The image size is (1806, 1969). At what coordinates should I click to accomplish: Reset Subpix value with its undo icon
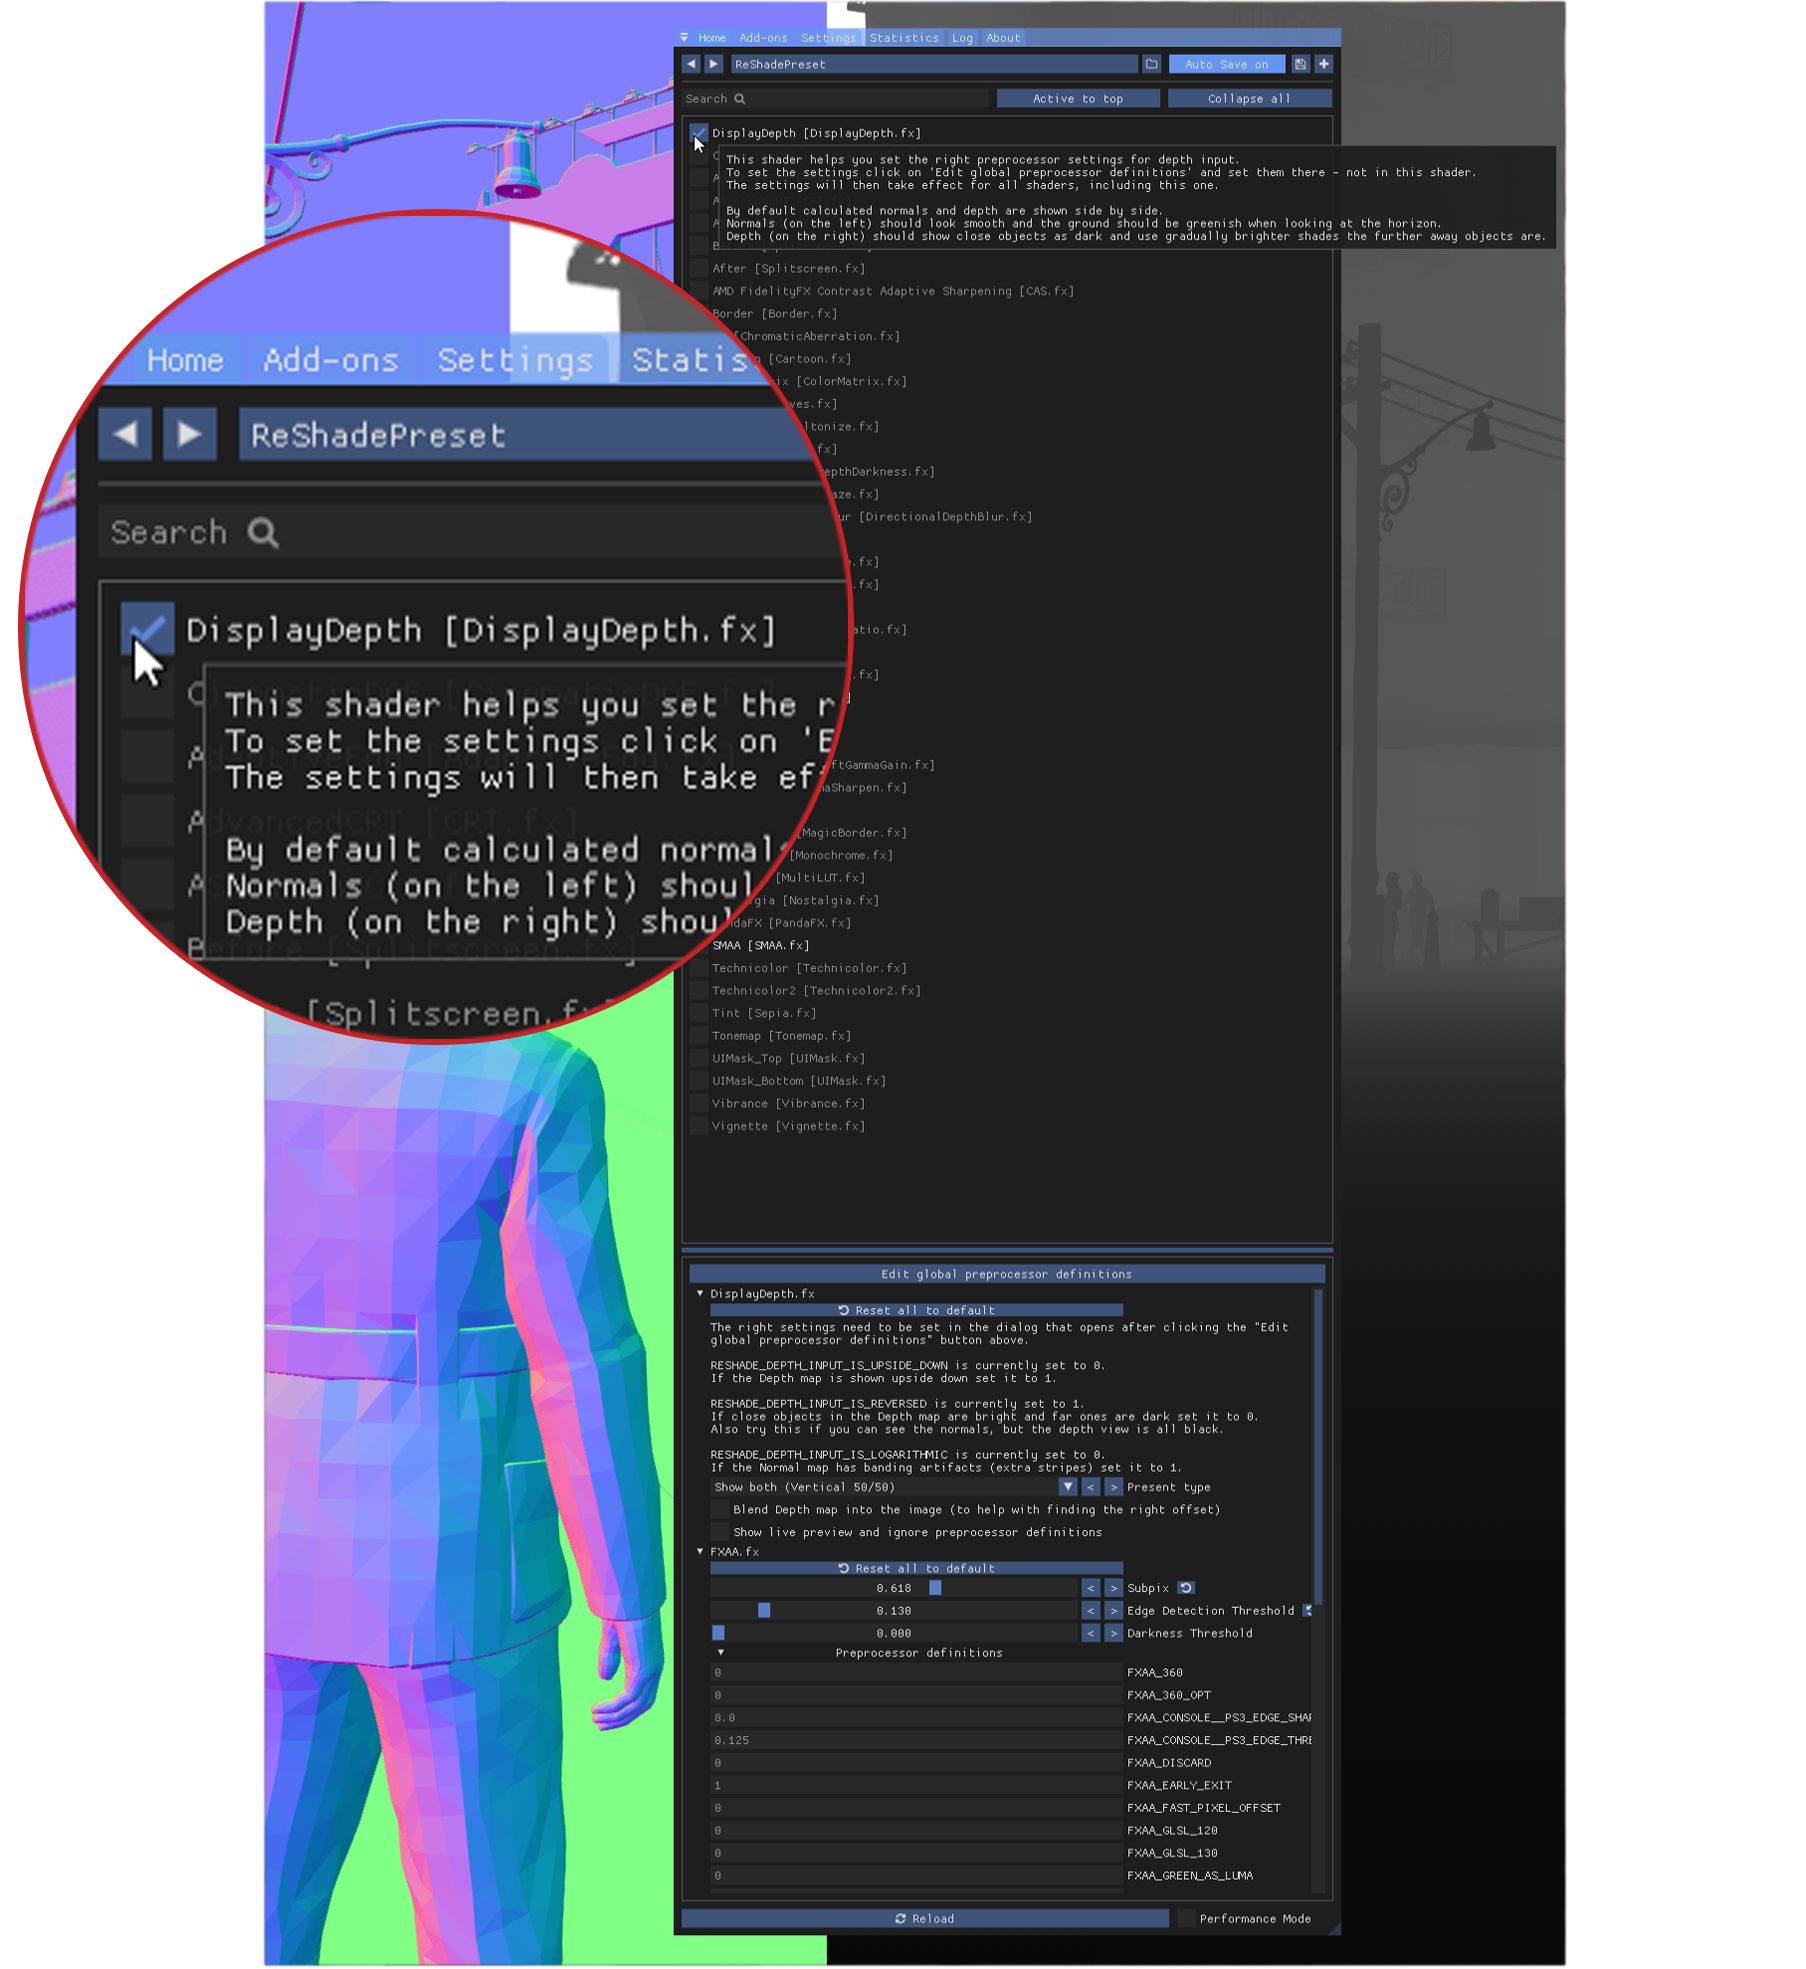point(1186,1588)
